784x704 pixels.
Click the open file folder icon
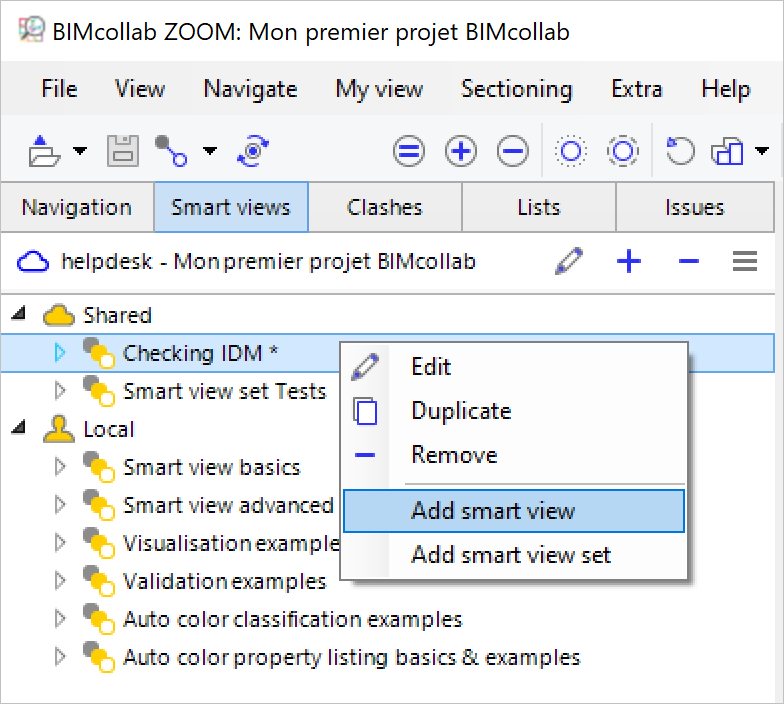click(x=44, y=151)
